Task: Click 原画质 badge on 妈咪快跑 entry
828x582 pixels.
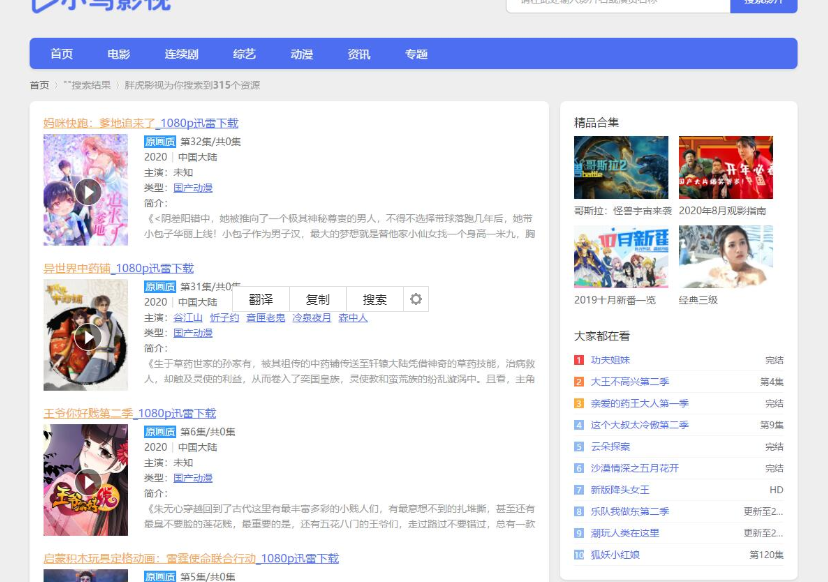Action: coord(159,142)
